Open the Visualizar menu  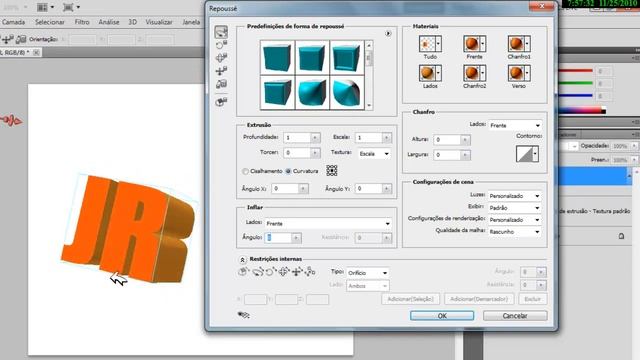point(159,22)
